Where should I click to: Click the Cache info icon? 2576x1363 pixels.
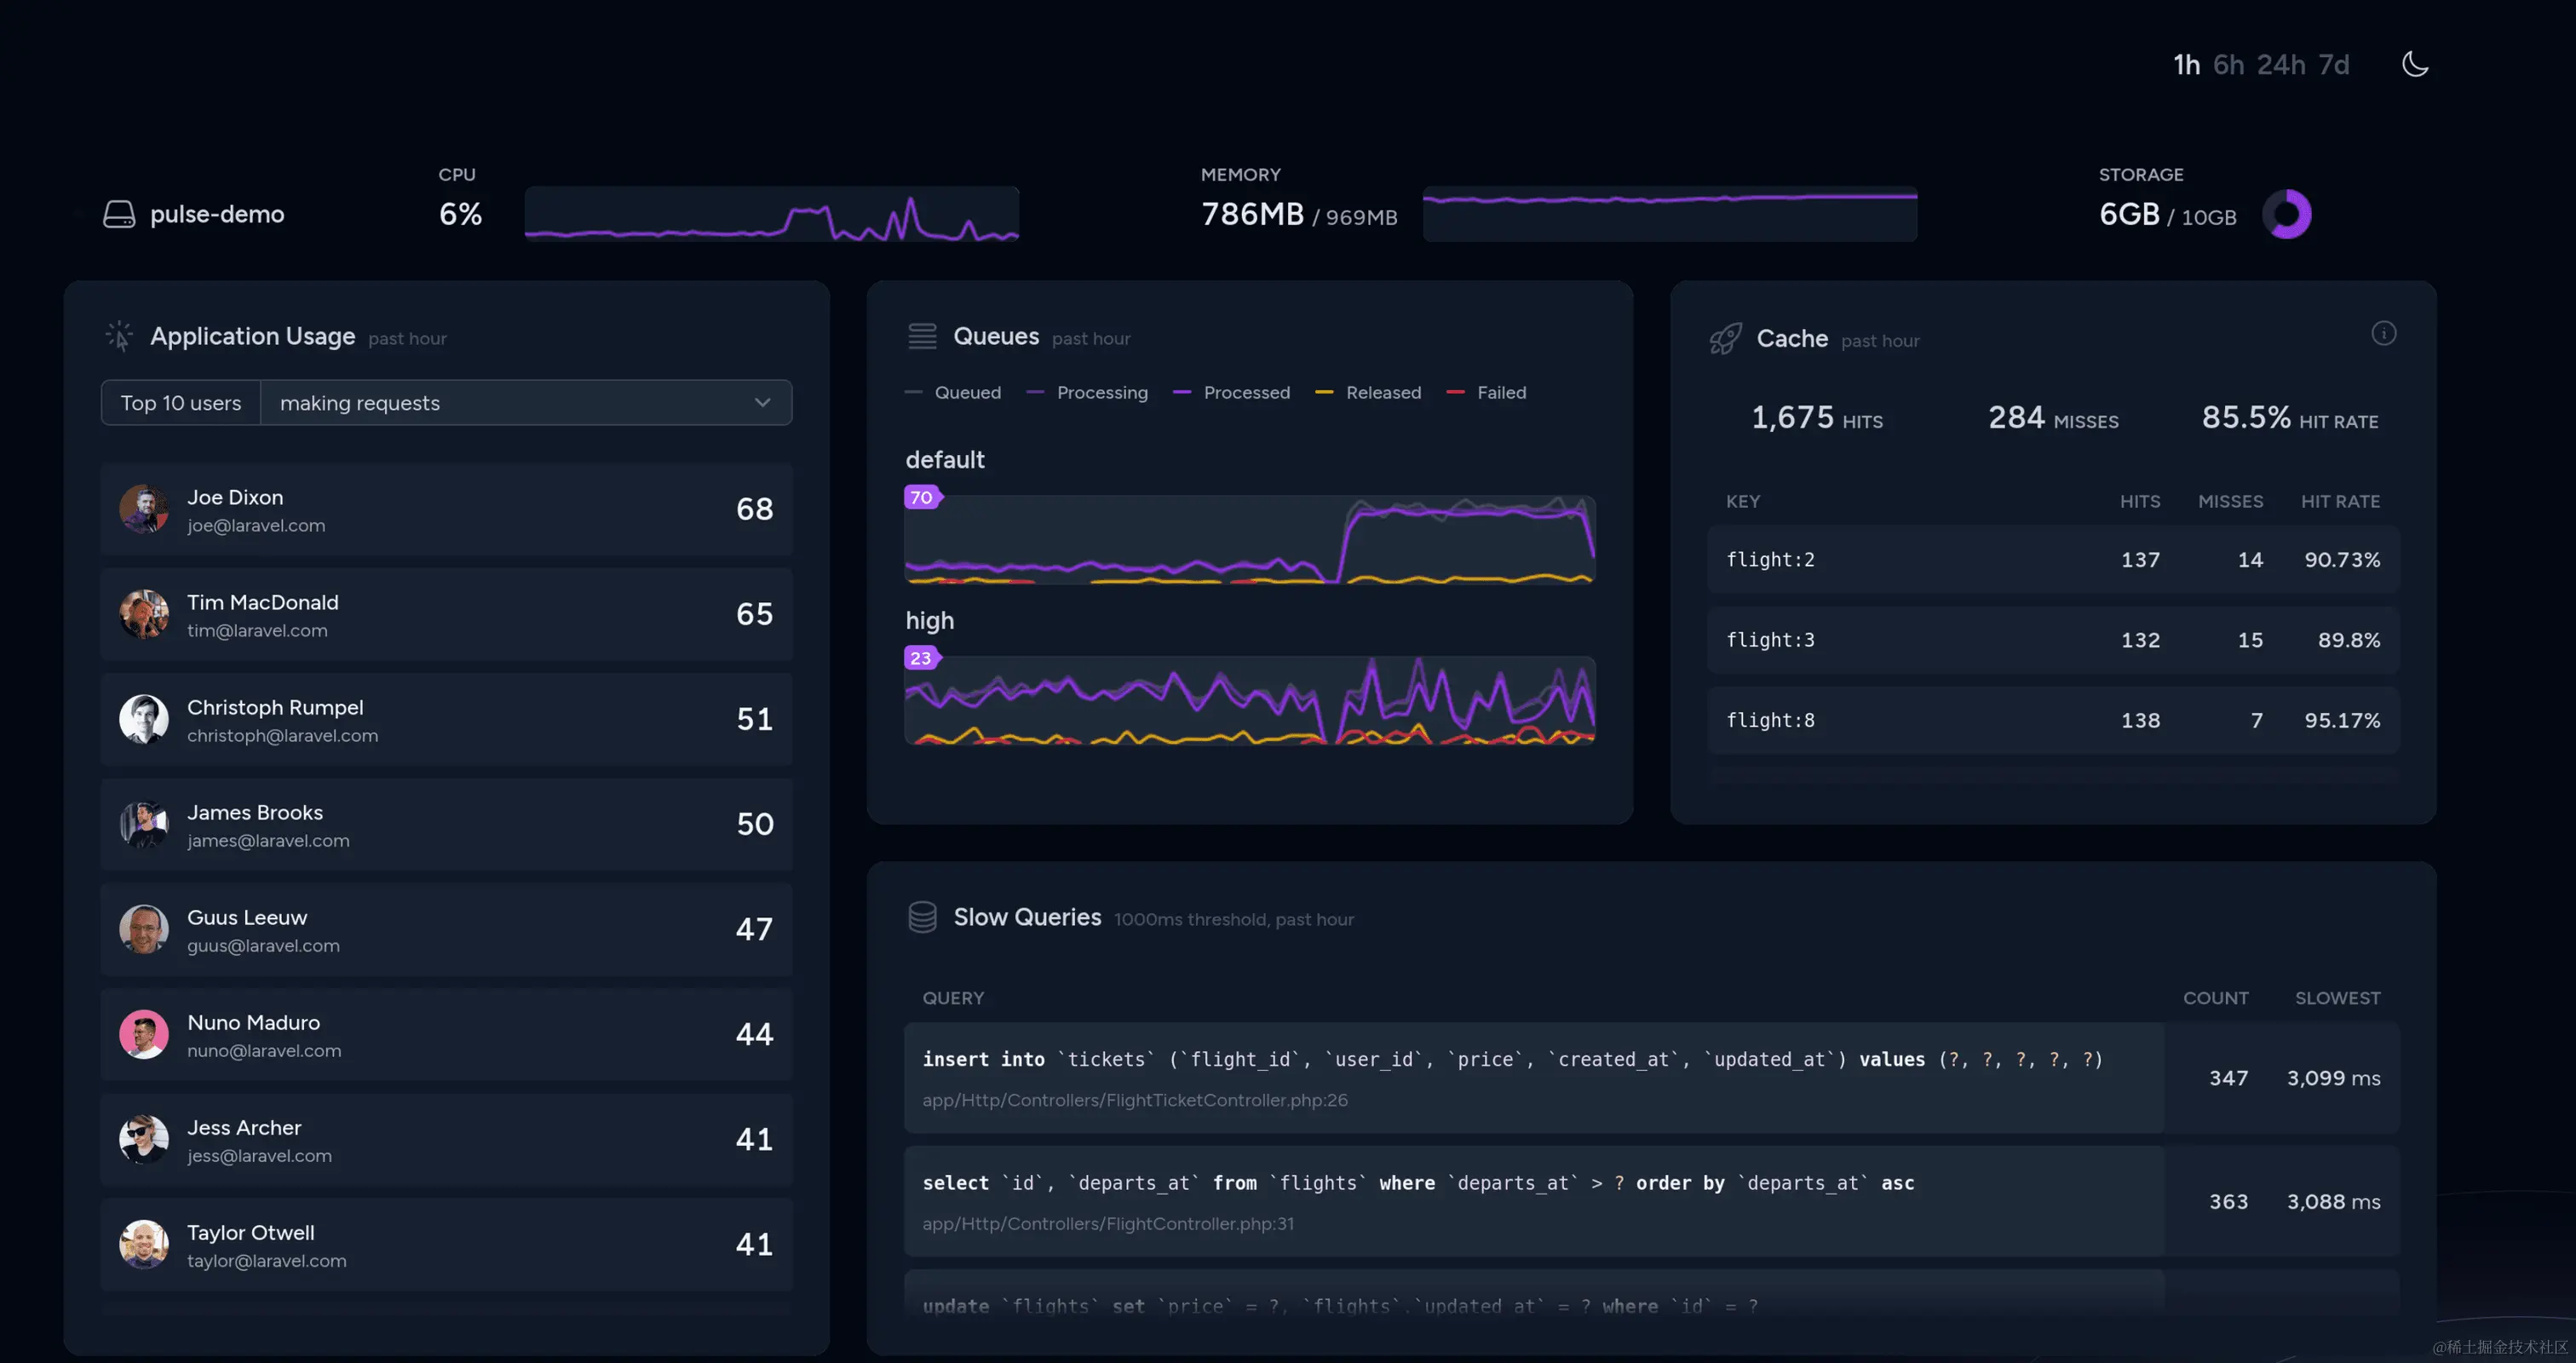(x=2383, y=333)
